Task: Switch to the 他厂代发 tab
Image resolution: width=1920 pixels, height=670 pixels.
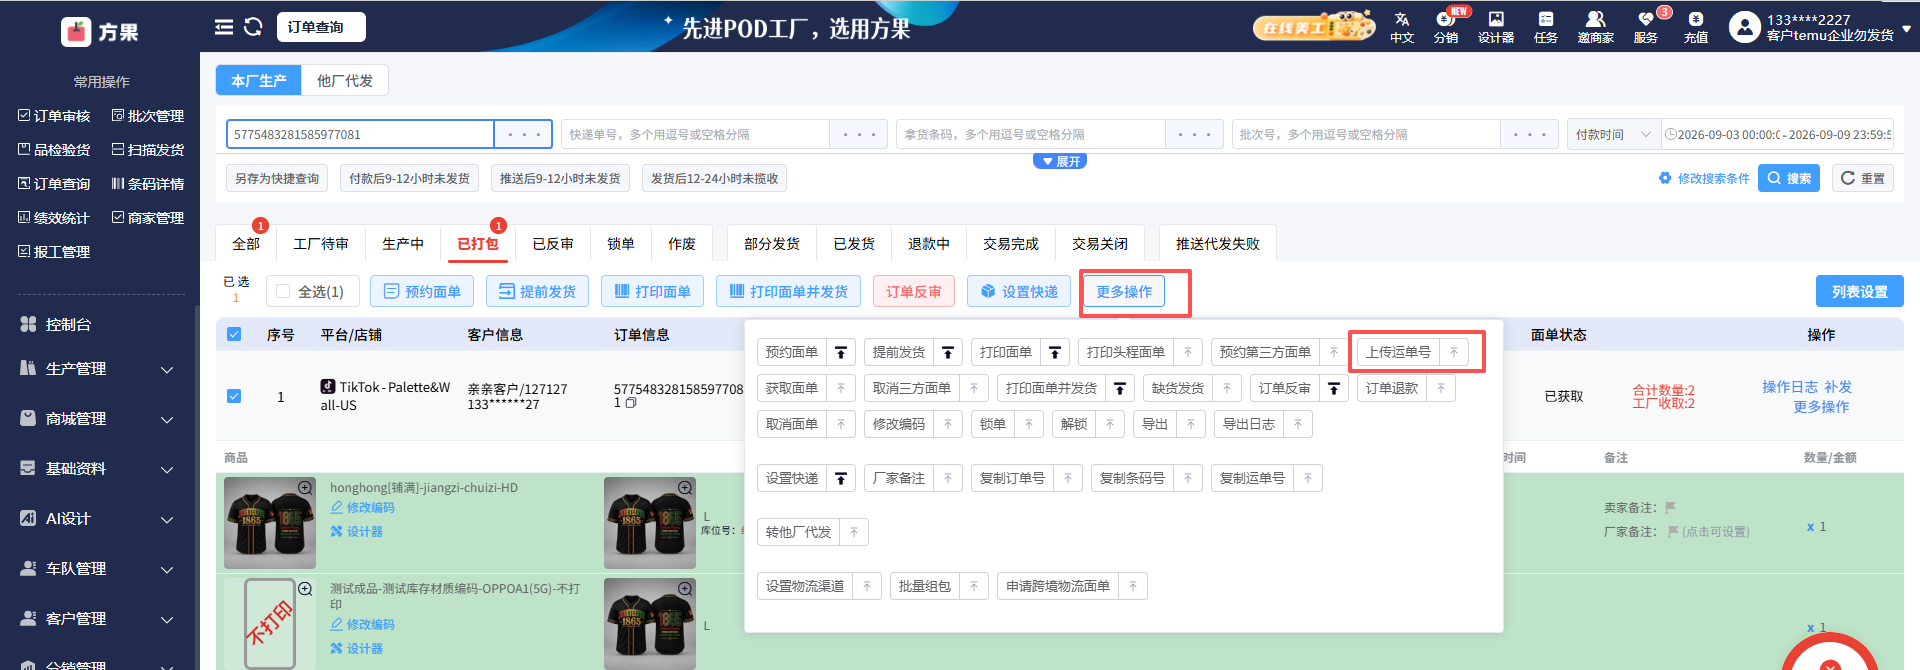Action: pyautogui.click(x=345, y=81)
